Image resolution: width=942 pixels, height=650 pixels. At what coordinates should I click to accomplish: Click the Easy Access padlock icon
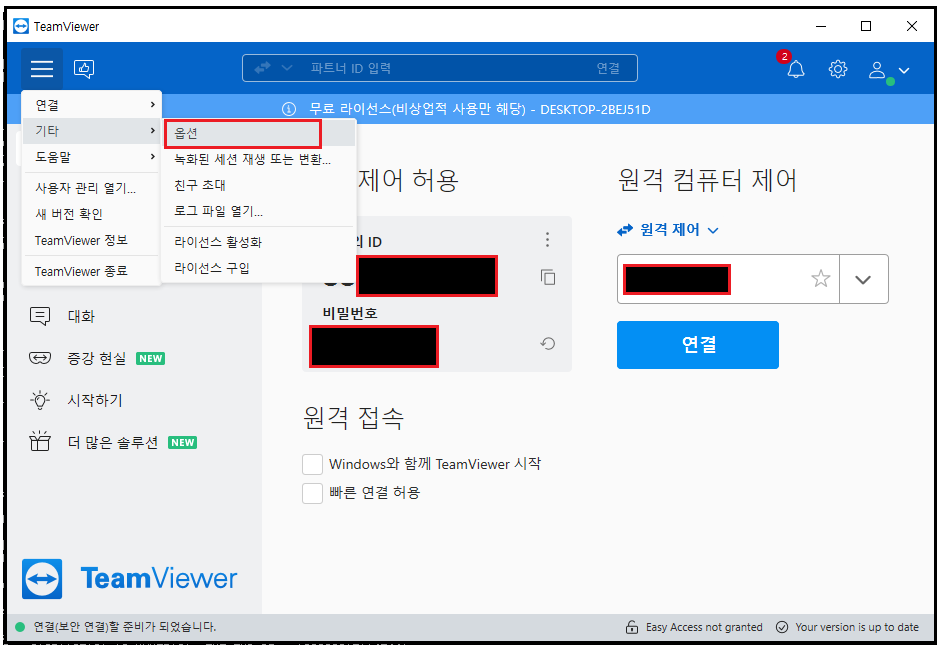pyautogui.click(x=631, y=627)
